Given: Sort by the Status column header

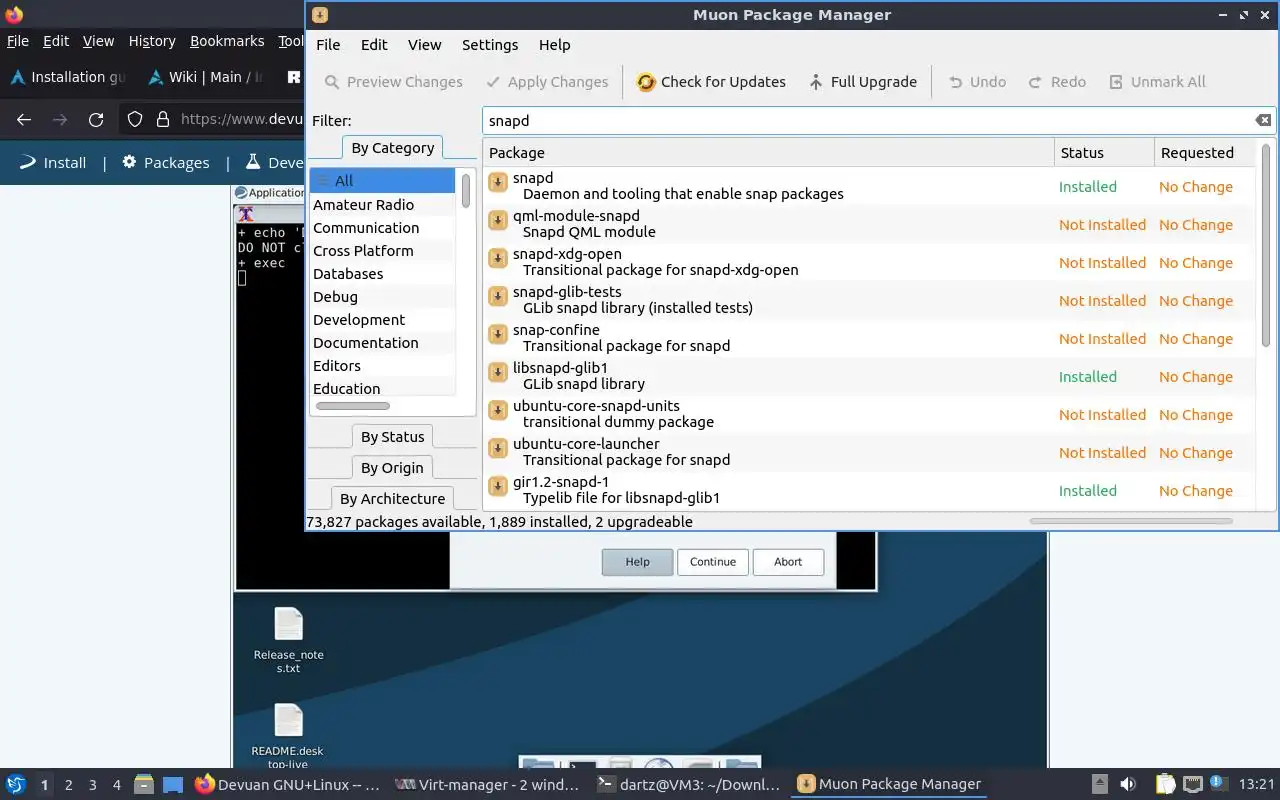Looking at the screenshot, I should coord(1104,153).
